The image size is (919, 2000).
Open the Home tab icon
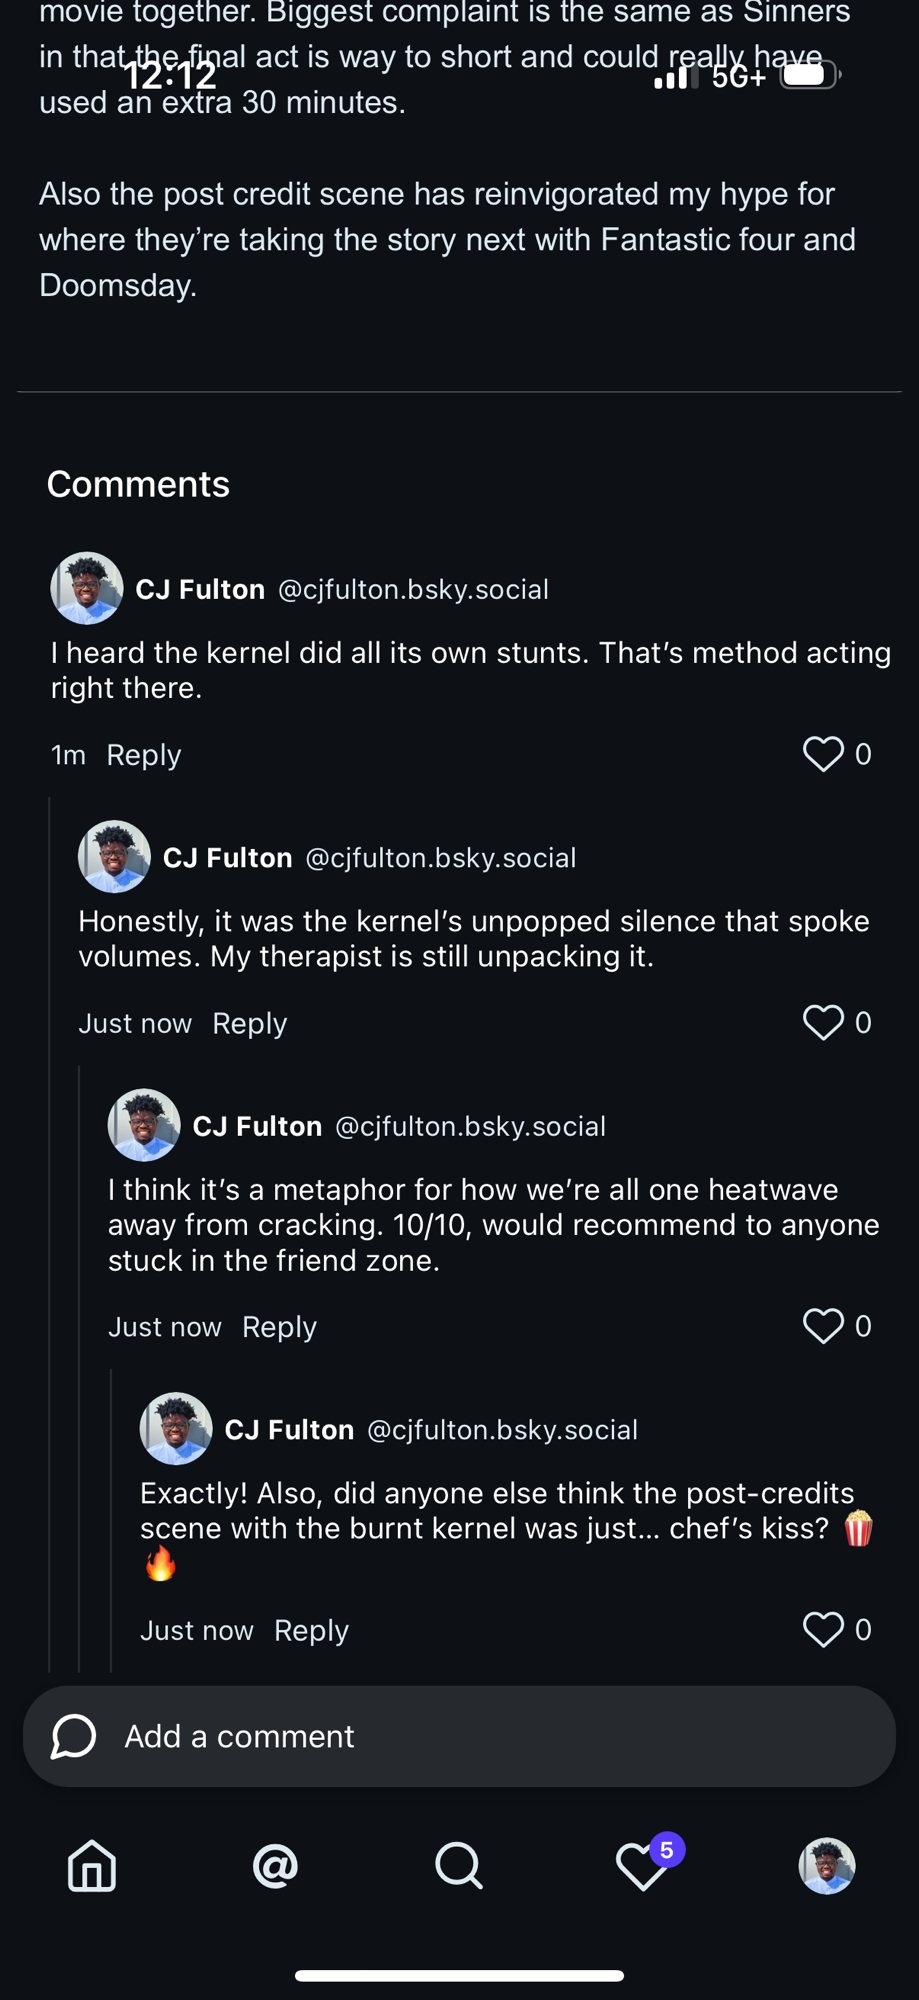92,1866
